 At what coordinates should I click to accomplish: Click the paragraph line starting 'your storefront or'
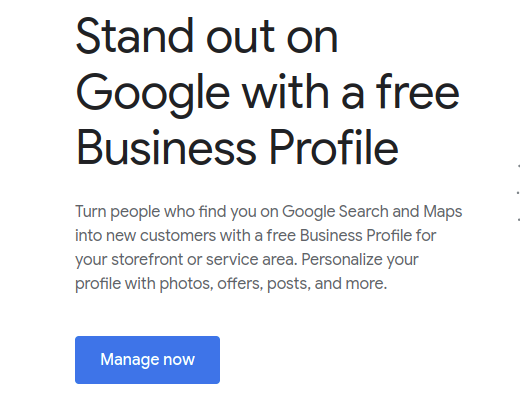247,260
